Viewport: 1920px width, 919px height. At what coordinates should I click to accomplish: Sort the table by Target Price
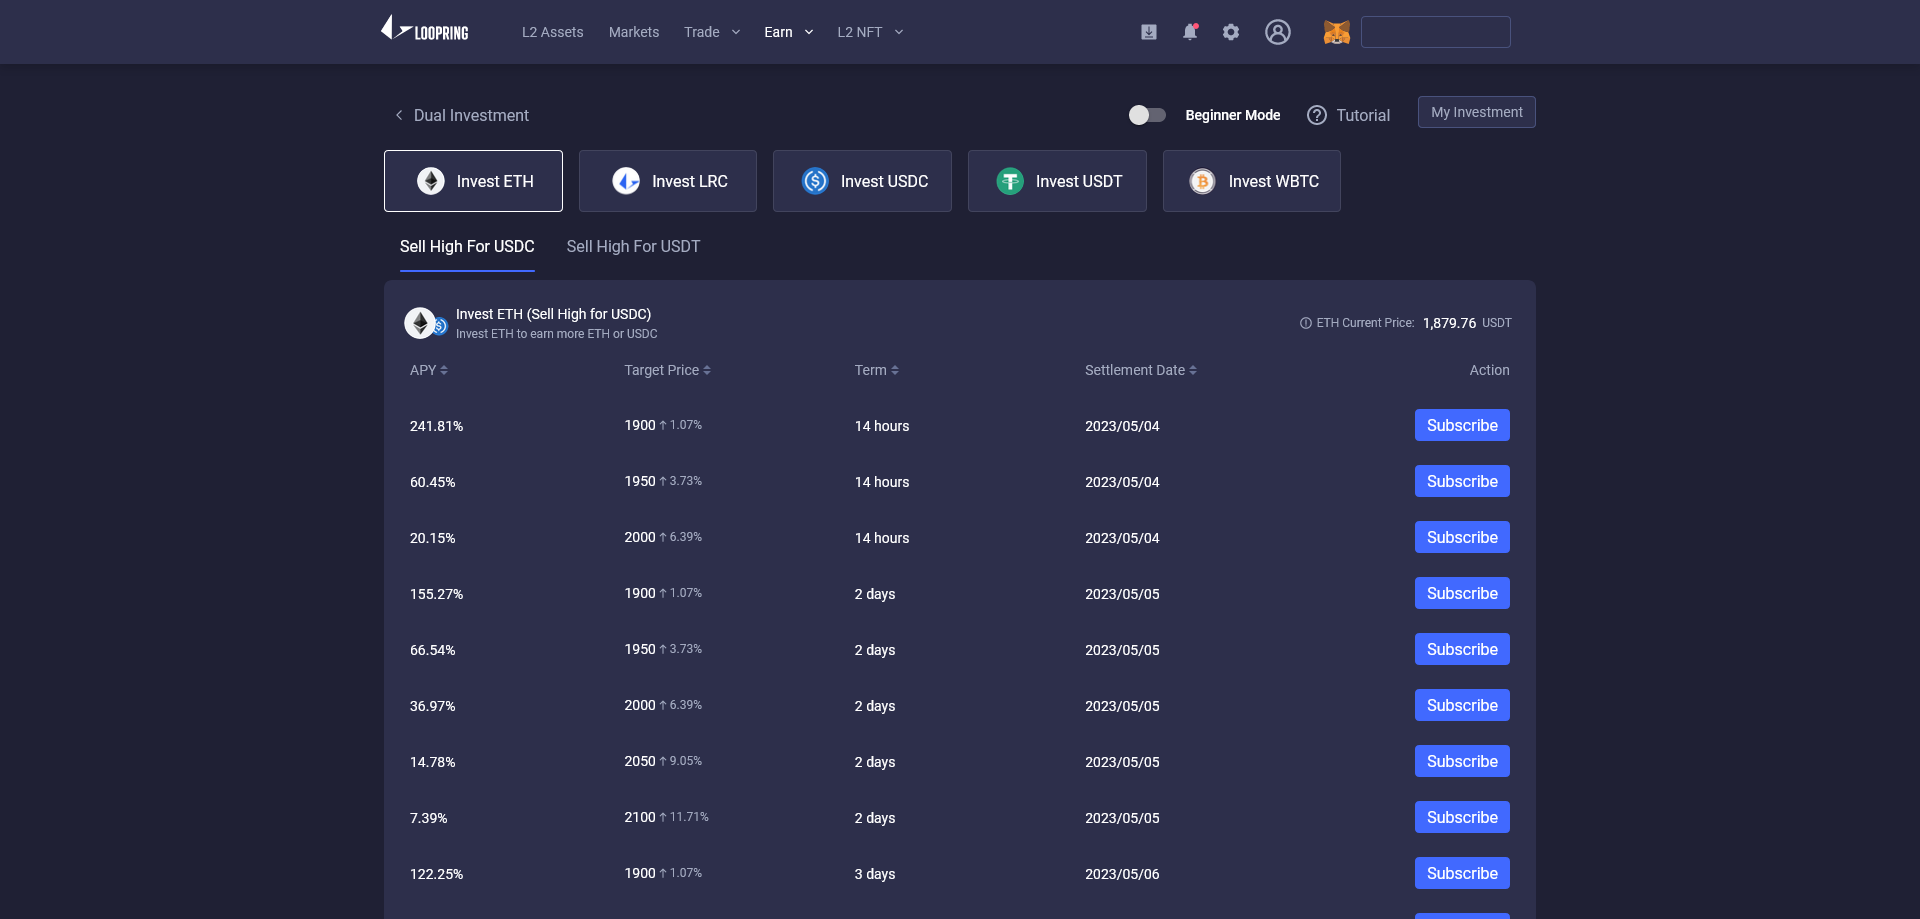(667, 370)
